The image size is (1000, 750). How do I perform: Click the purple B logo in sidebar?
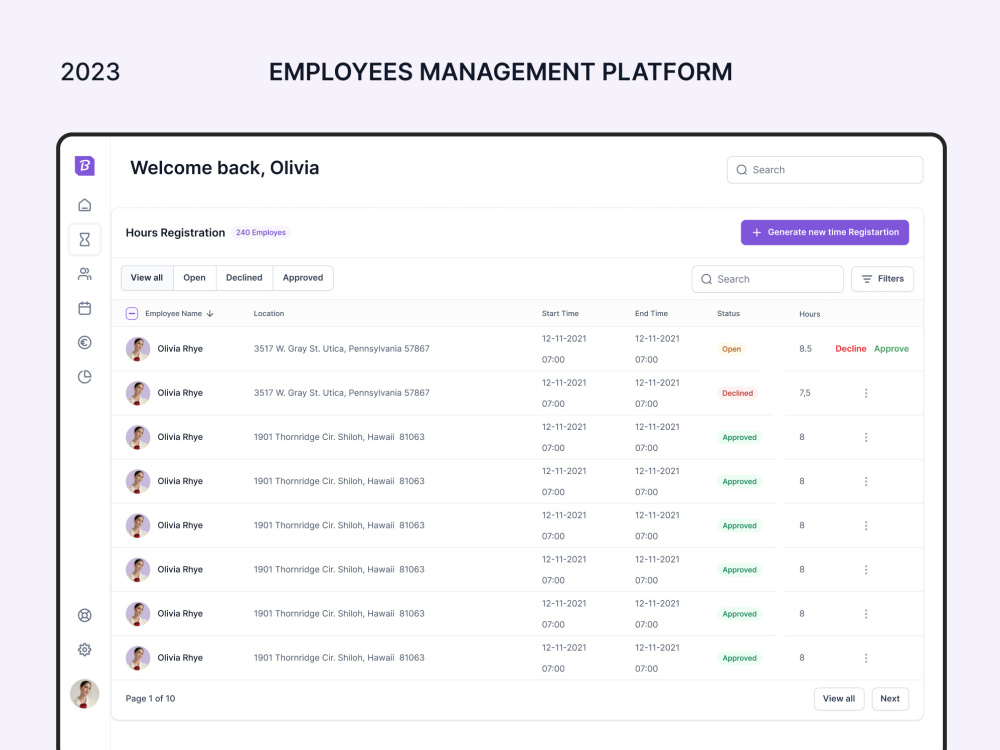tap(85, 166)
